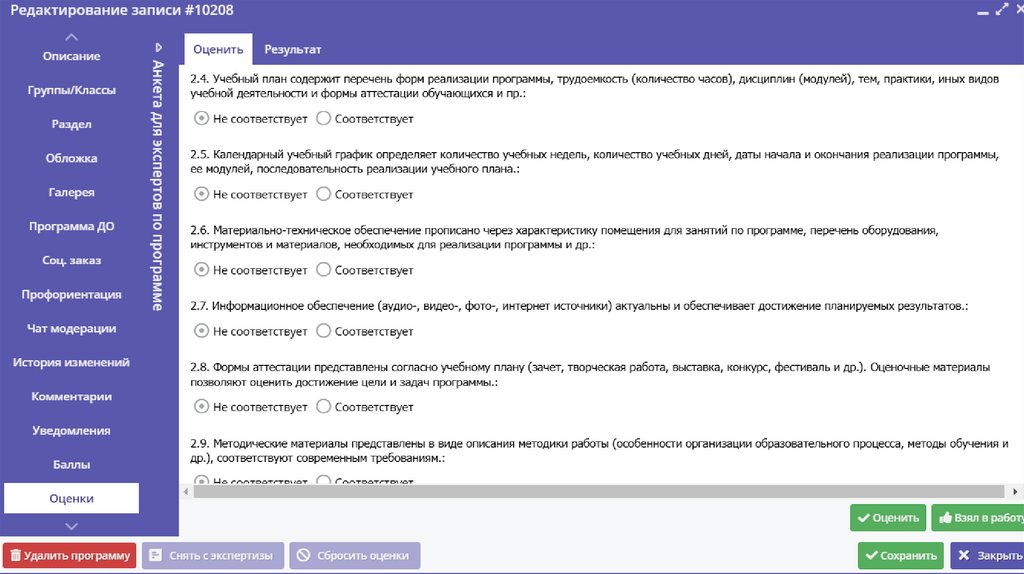Open the 'Оценить' tab
This screenshot has width=1024, height=574.
[218, 50]
